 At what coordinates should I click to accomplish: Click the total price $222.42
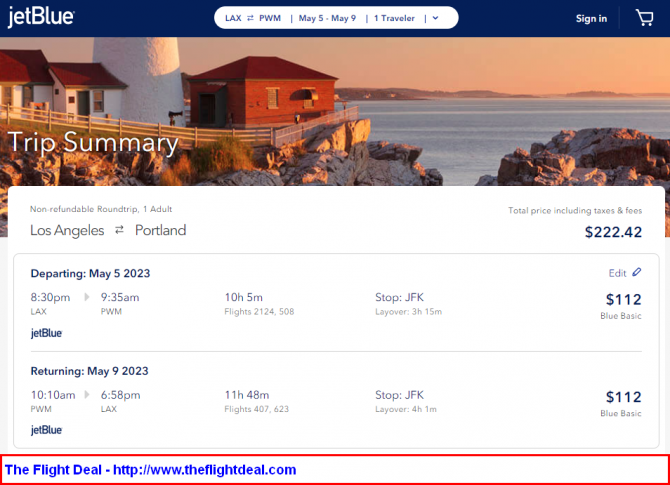point(613,232)
